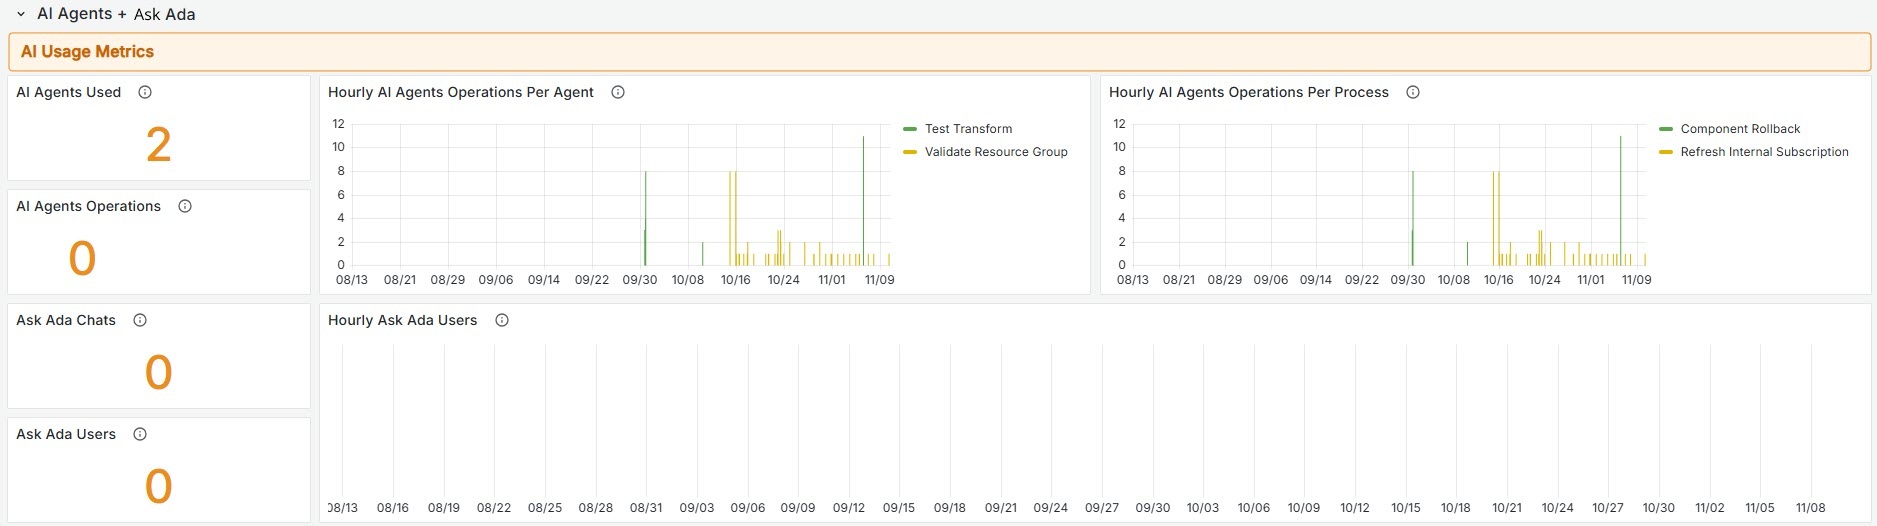This screenshot has height=526, width=1877.
Task: Toggle Component Rollback legend series
Action: [1740, 129]
